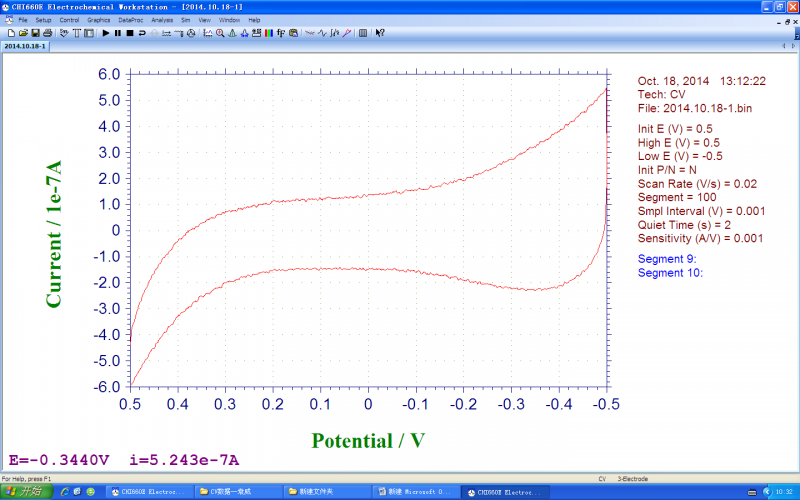The width and height of the screenshot is (800, 500).
Task: Click the integral icon
Action: click(334, 33)
